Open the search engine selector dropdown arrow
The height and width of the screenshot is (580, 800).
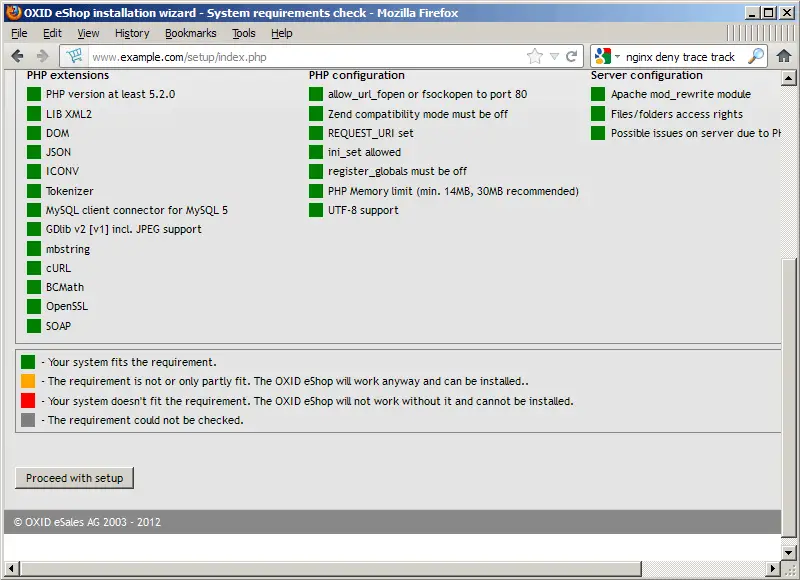(617, 57)
